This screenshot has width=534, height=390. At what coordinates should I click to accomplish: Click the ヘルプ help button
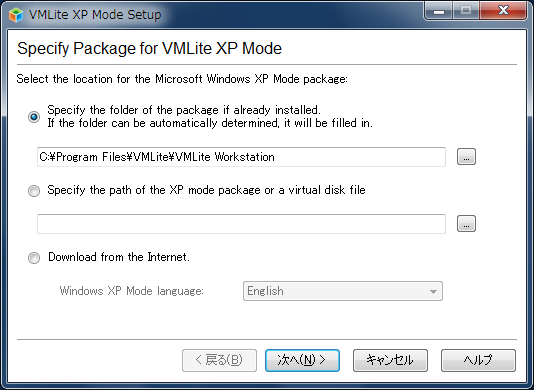point(478,360)
